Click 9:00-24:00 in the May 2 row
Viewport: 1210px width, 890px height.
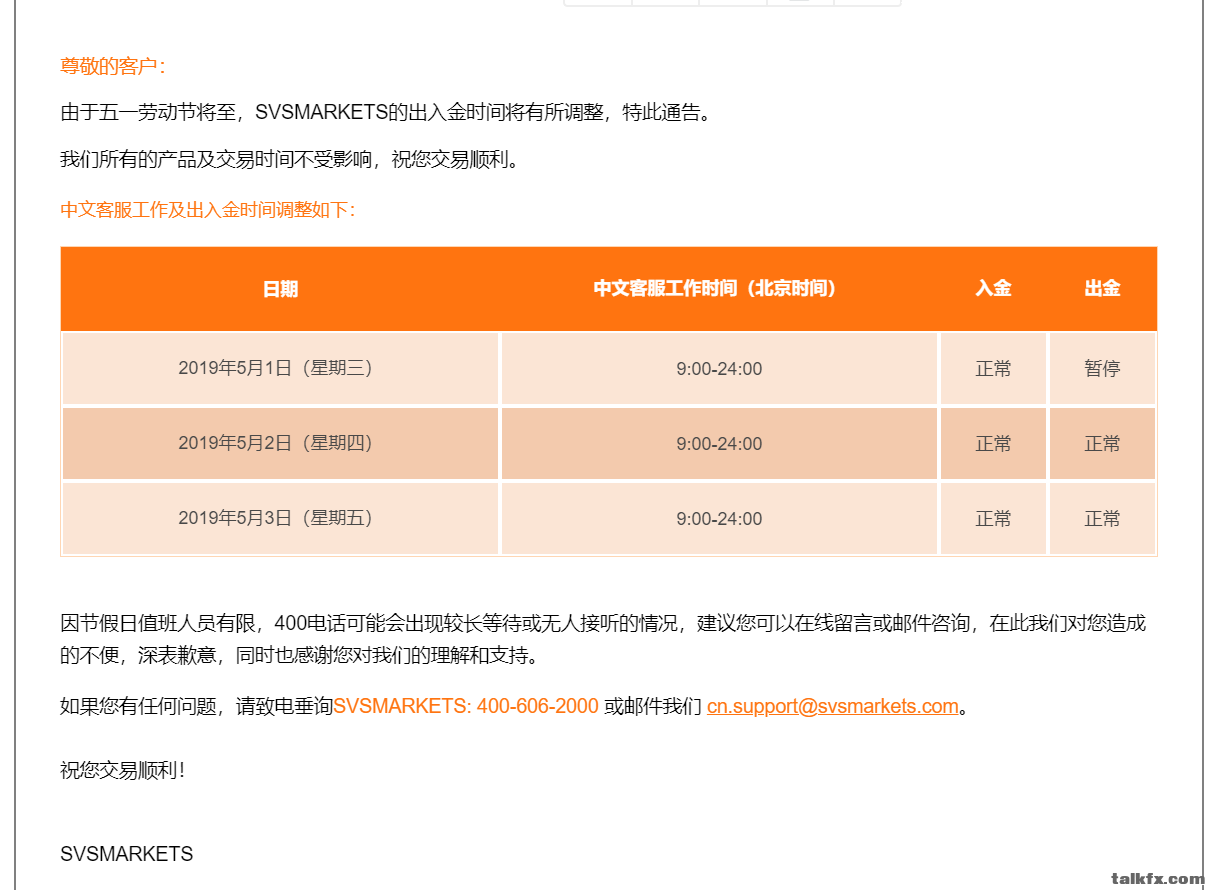pyautogui.click(x=719, y=444)
